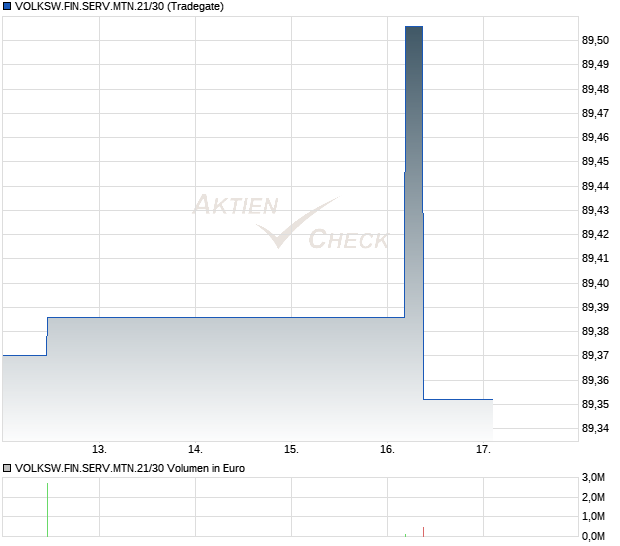Click the tall green volume bar
Viewport: 620px width, 546px height.
(x=47, y=510)
